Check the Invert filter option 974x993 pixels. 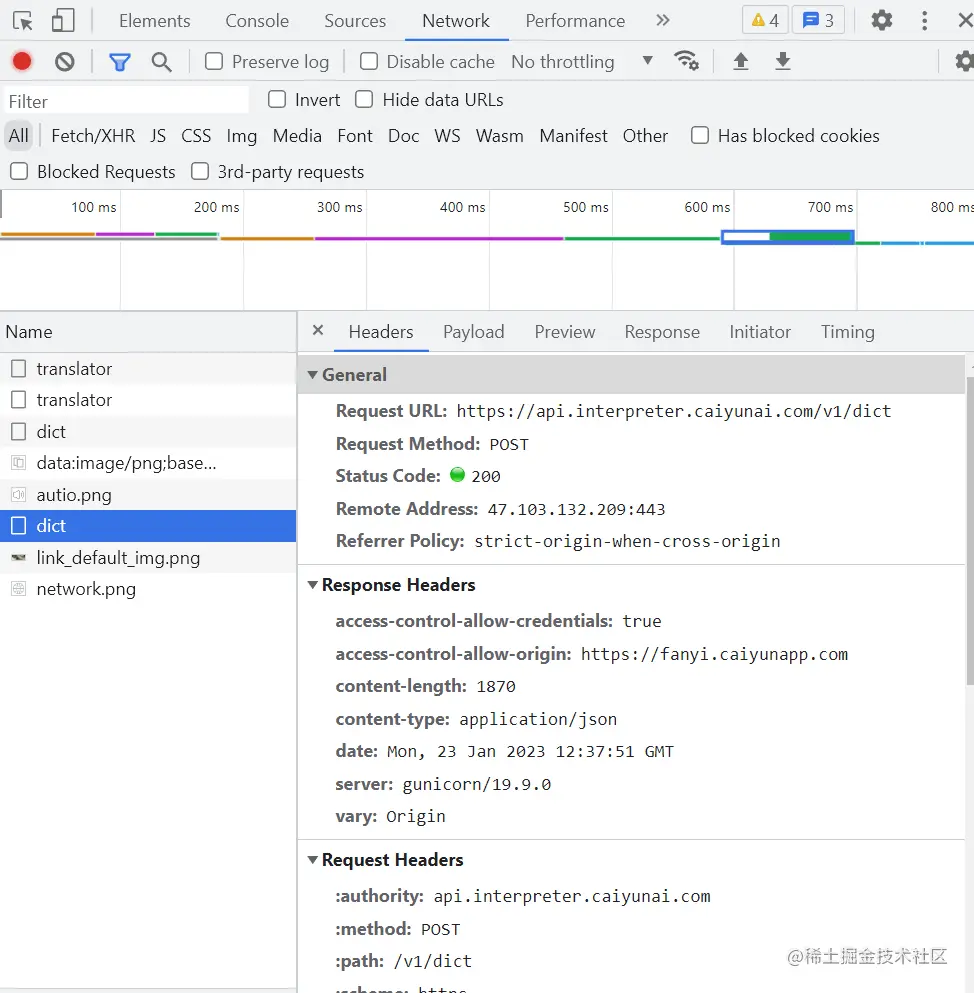click(277, 99)
